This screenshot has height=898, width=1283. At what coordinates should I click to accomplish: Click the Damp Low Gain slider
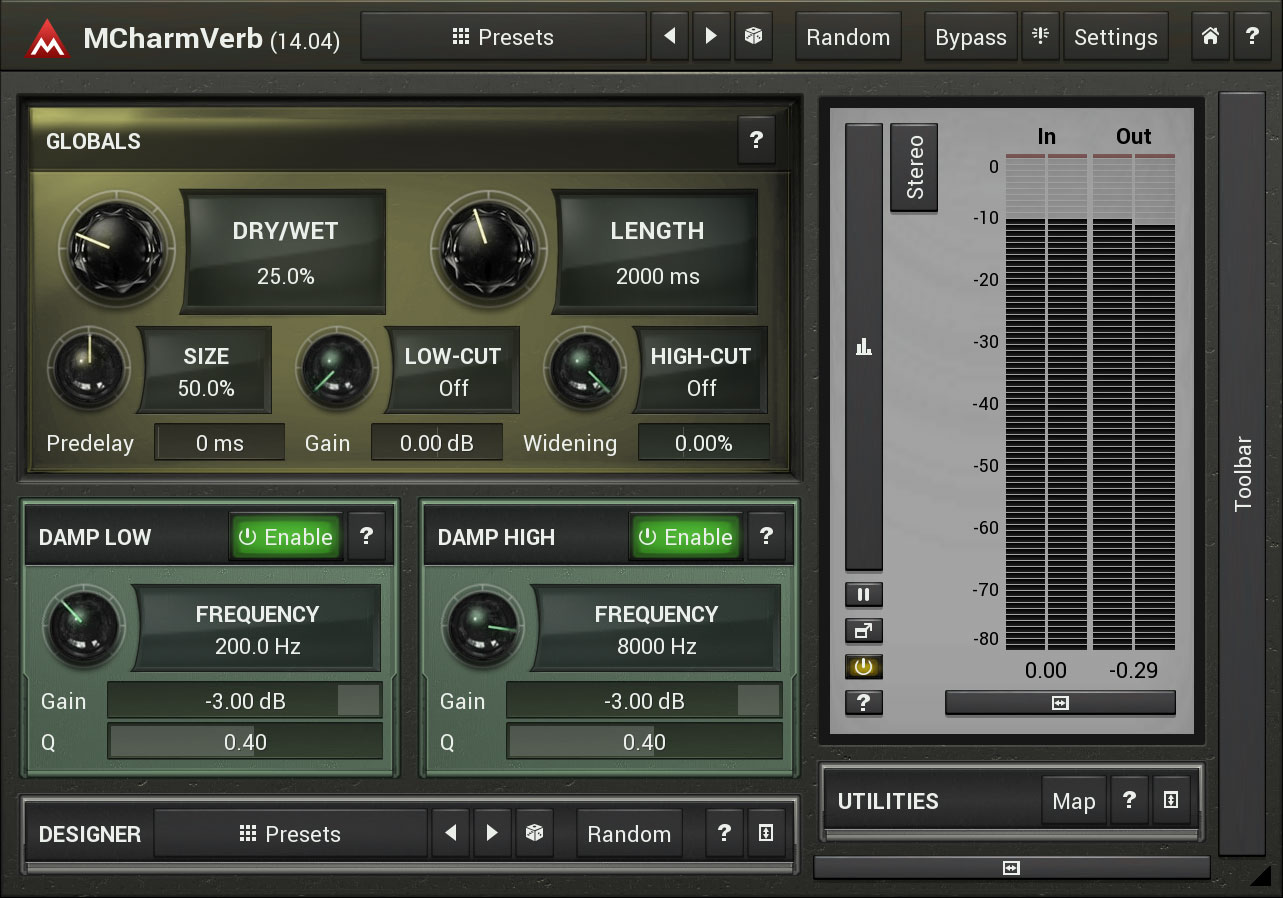[x=245, y=700]
